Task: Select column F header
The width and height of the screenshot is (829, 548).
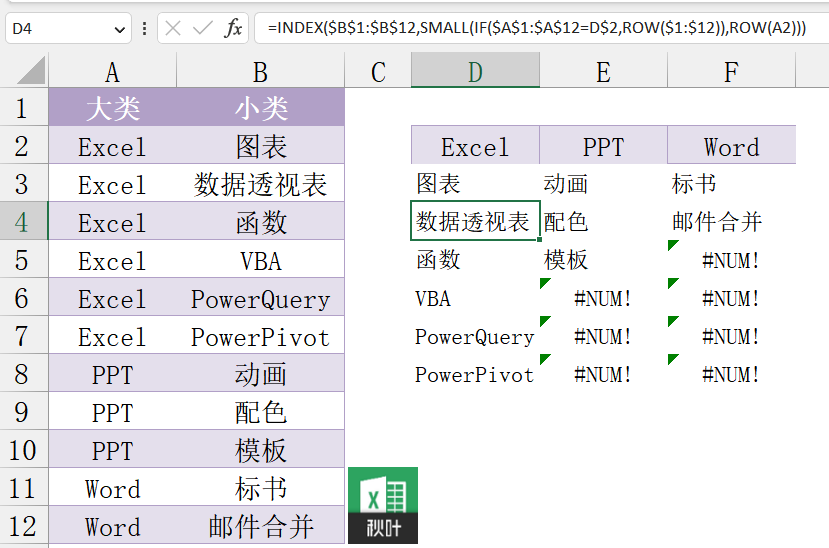Action: [731, 71]
